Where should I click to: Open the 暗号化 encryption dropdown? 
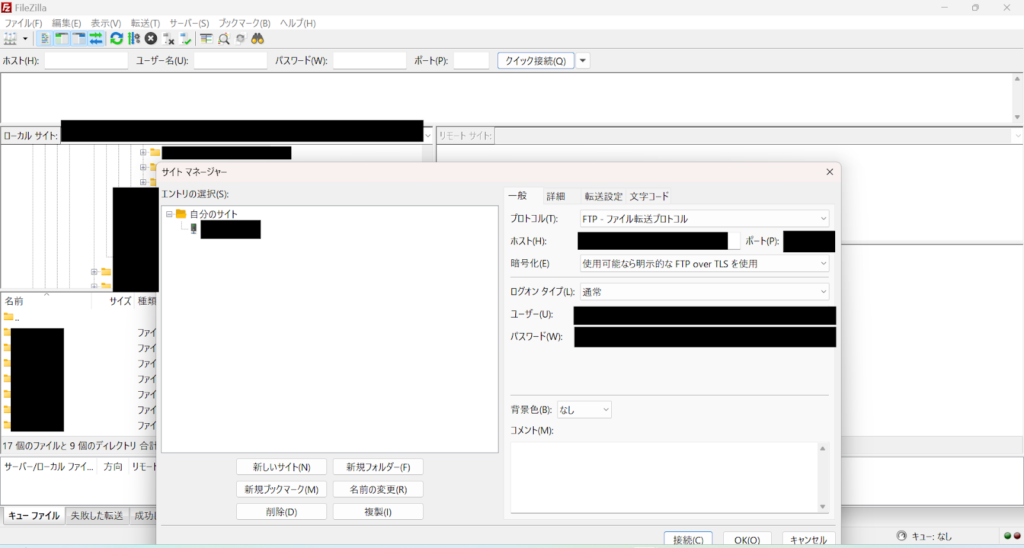coord(704,263)
